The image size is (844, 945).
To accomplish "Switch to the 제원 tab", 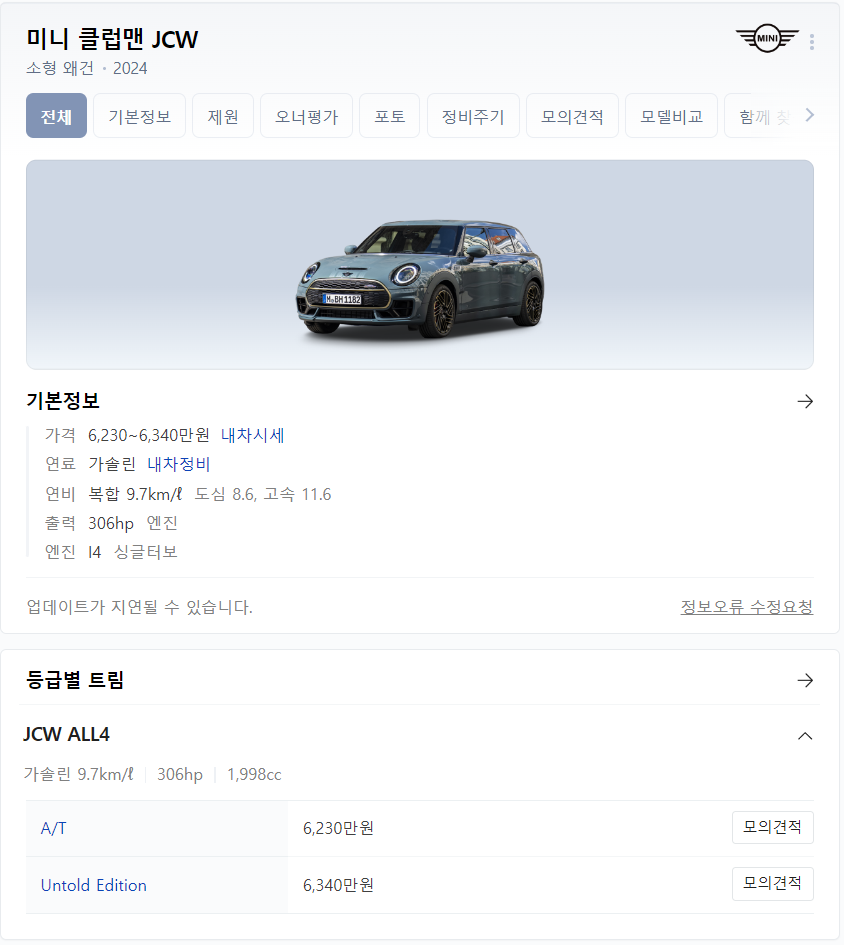I will click(223, 116).
